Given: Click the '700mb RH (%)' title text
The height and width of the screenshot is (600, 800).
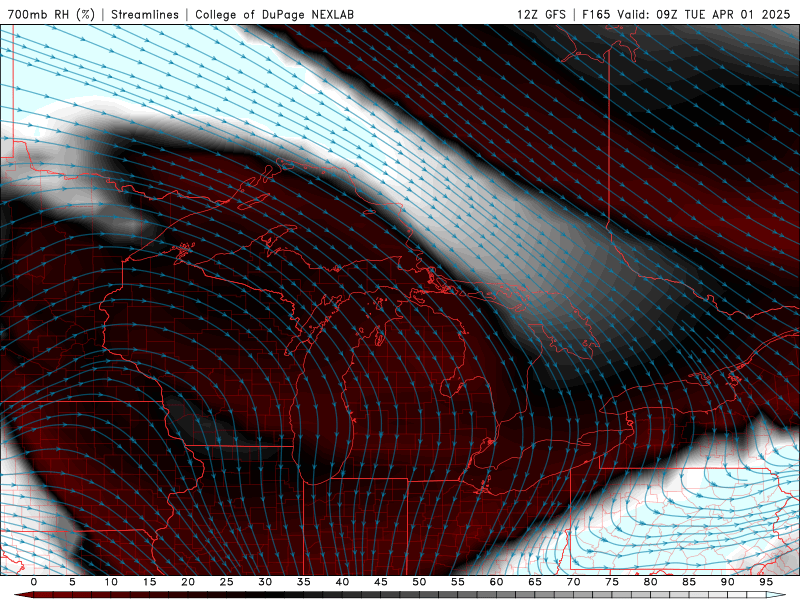Looking at the screenshot, I should [x=52, y=14].
